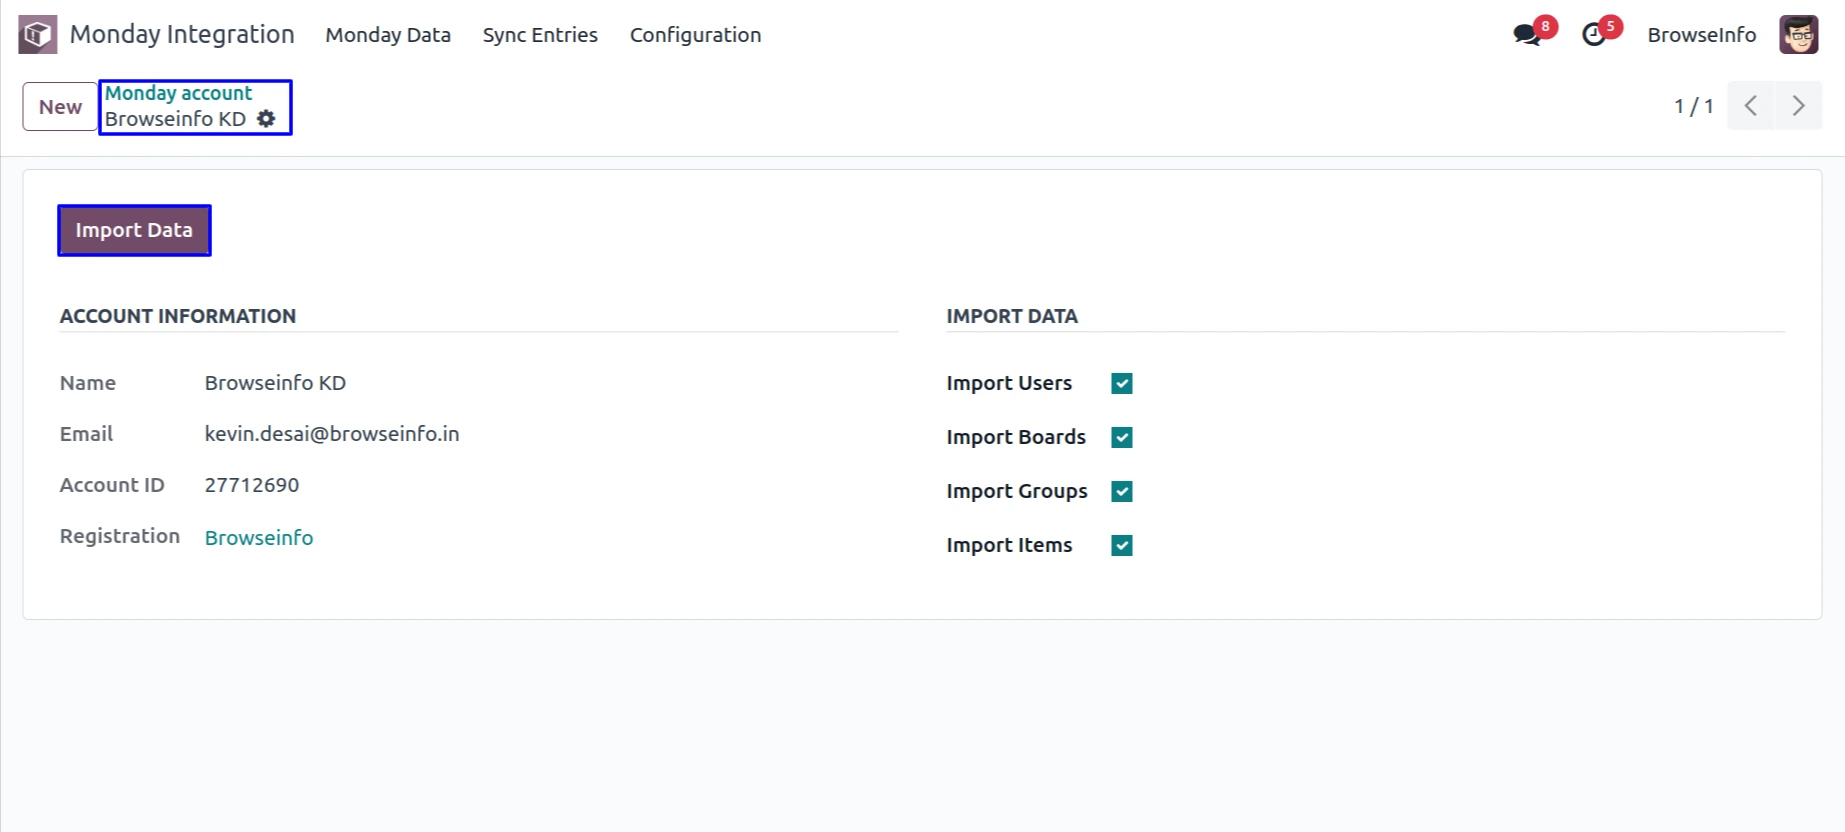Open the gear actions menu beside Browseinfo KD
The height and width of the screenshot is (832, 1845).
pyautogui.click(x=266, y=119)
